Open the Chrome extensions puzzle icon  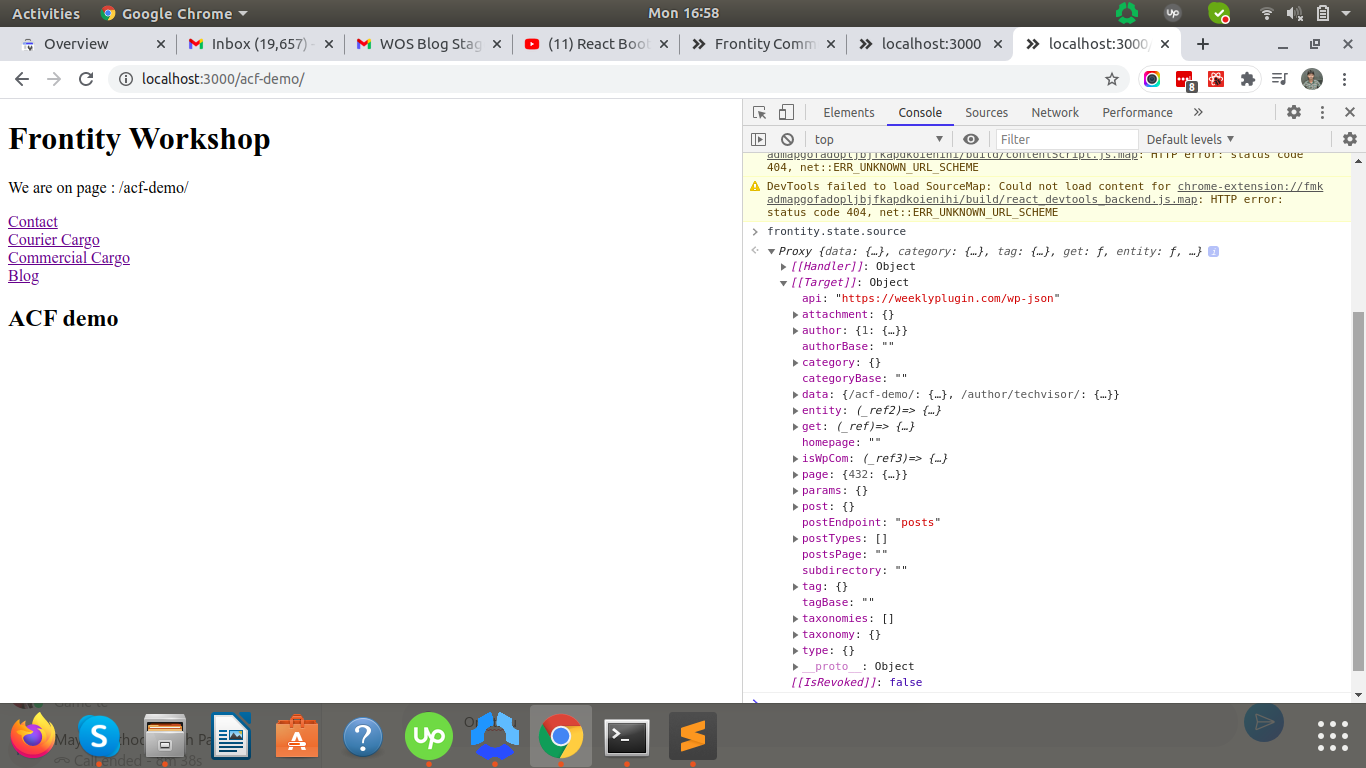pyautogui.click(x=1247, y=79)
